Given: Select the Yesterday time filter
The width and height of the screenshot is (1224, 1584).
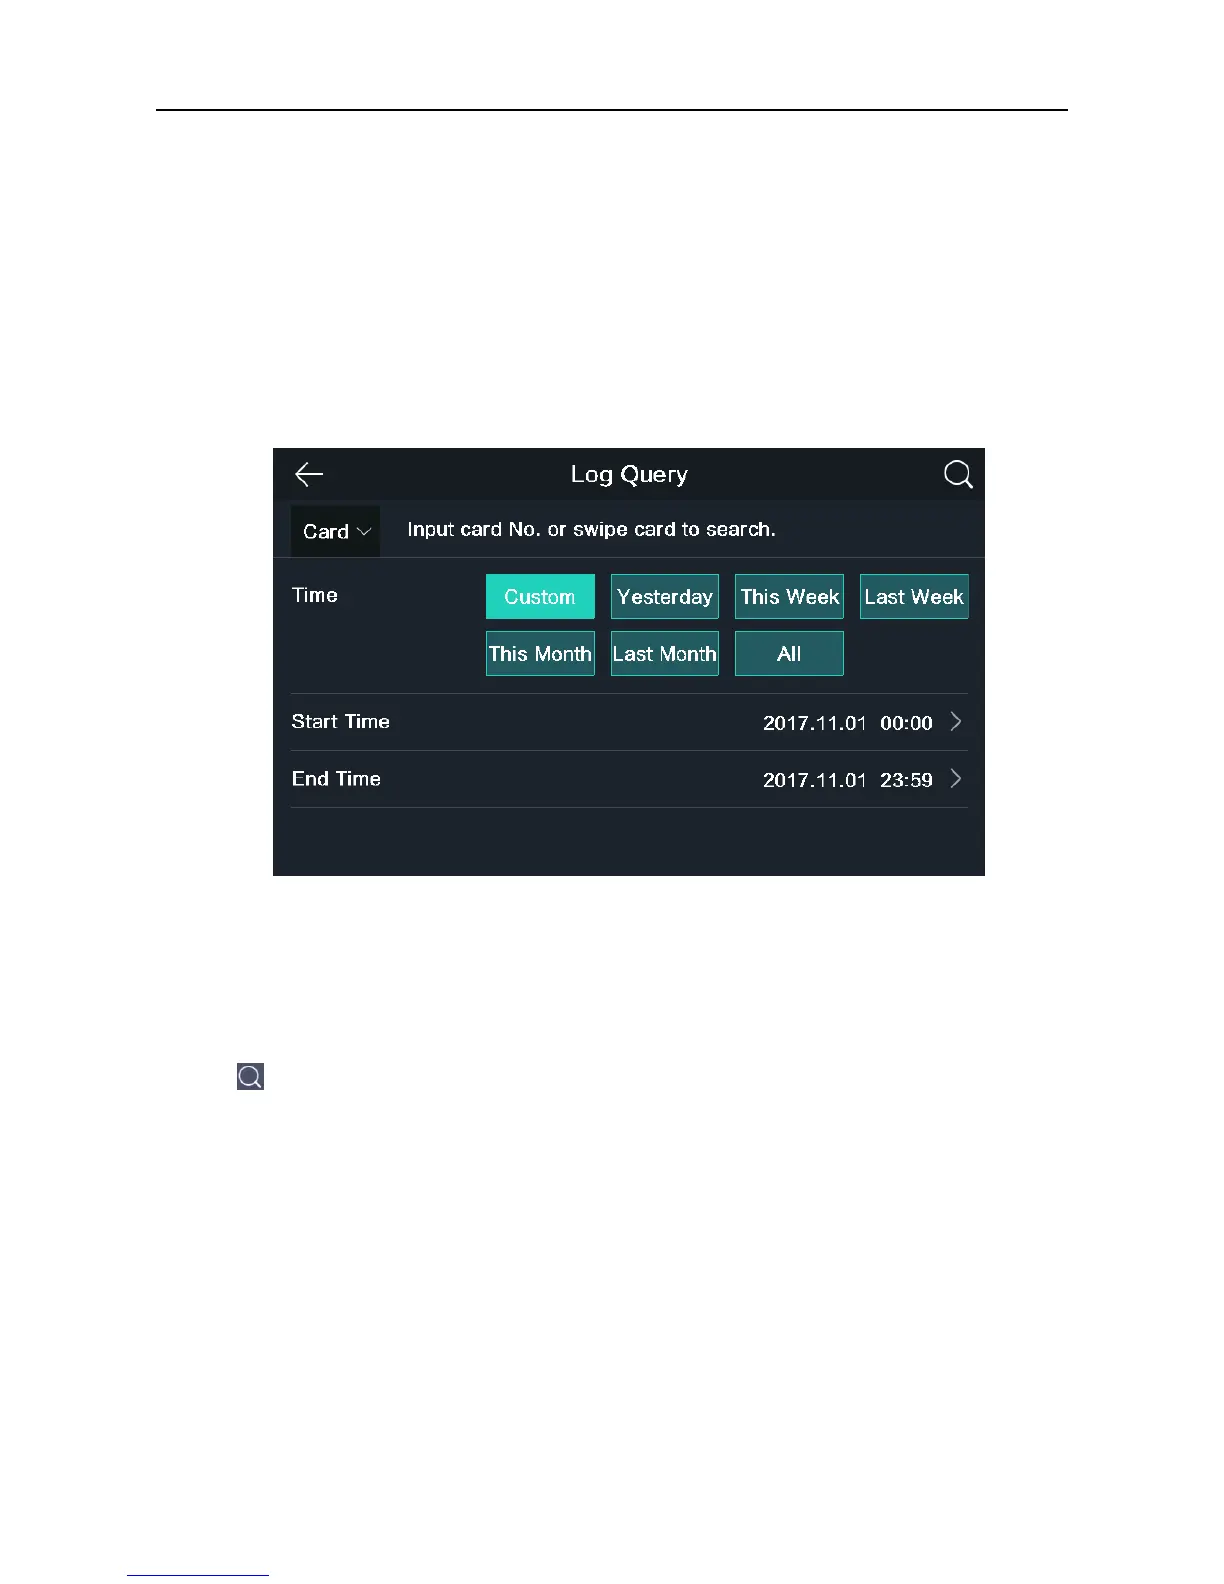Looking at the screenshot, I should coord(665,597).
